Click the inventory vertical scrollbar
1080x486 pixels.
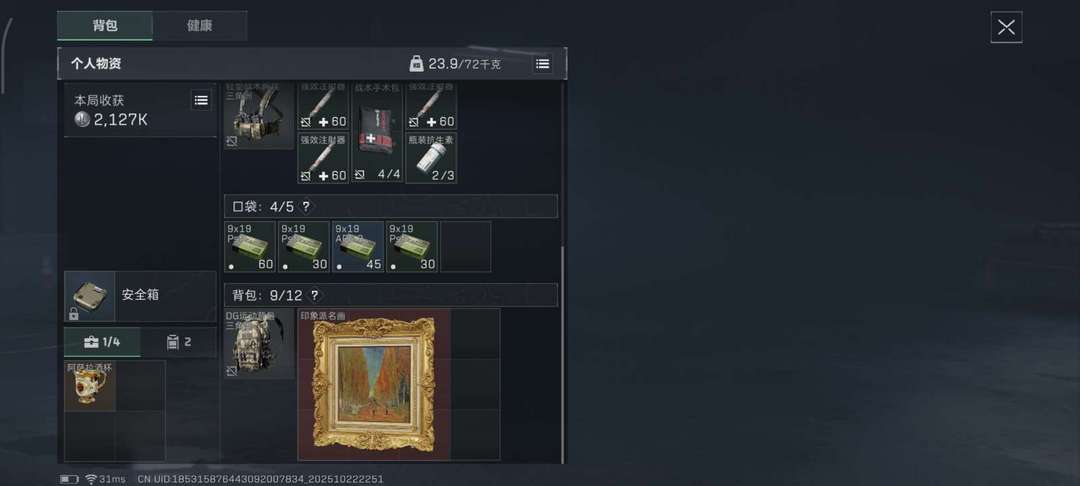(x=563, y=355)
